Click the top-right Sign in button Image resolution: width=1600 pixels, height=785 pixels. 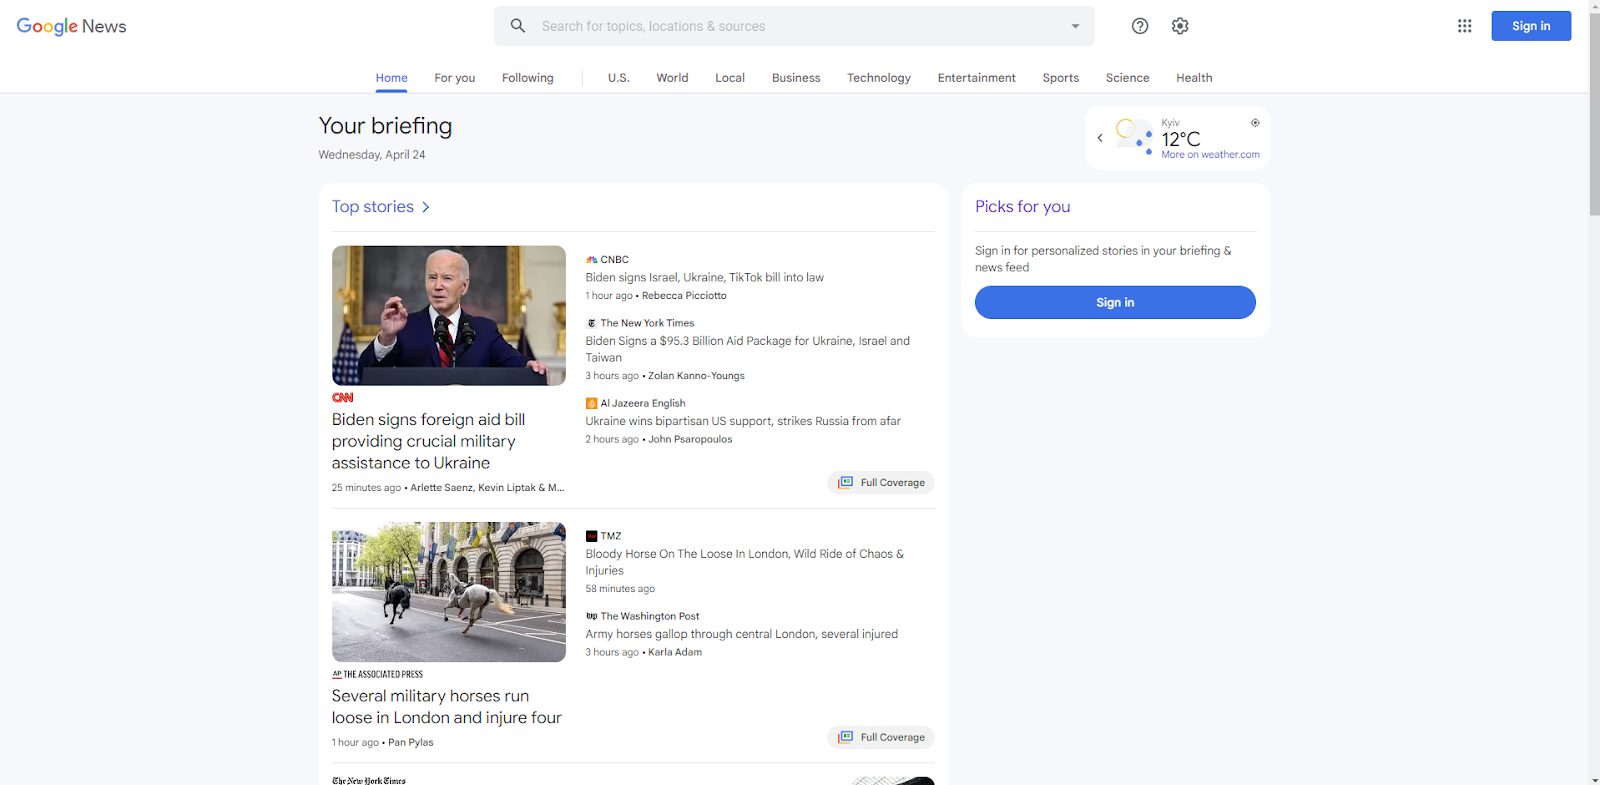pos(1531,26)
